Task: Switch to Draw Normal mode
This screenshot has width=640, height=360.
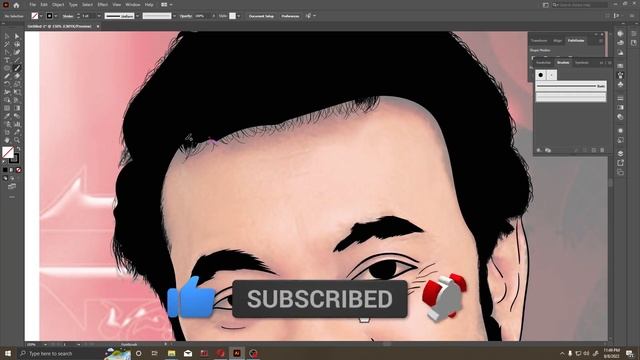Action: click(5, 178)
